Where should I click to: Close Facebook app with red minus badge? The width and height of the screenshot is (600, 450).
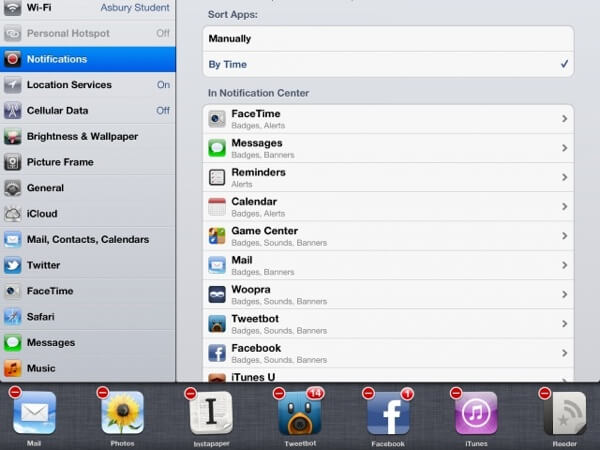coord(368,393)
